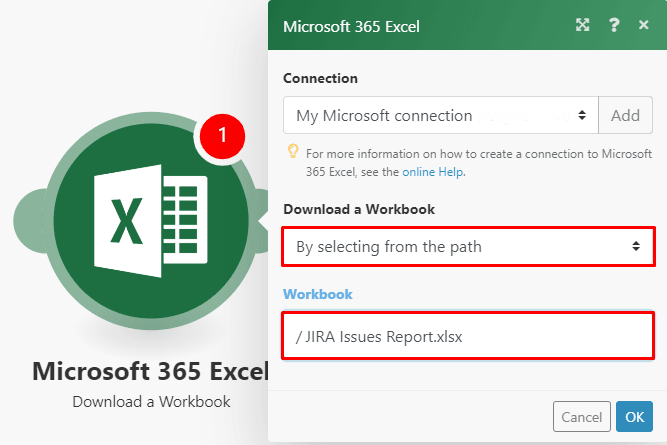Expand the module dialog to full screen
Screen dimensions: 667x445
(582, 26)
